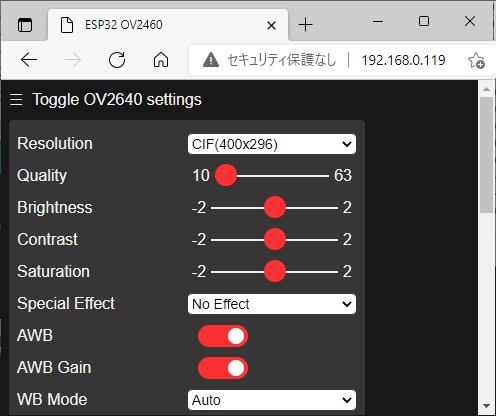The width and height of the screenshot is (496, 416).
Task: Go to the browser home icon
Action: click(x=161, y=60)
